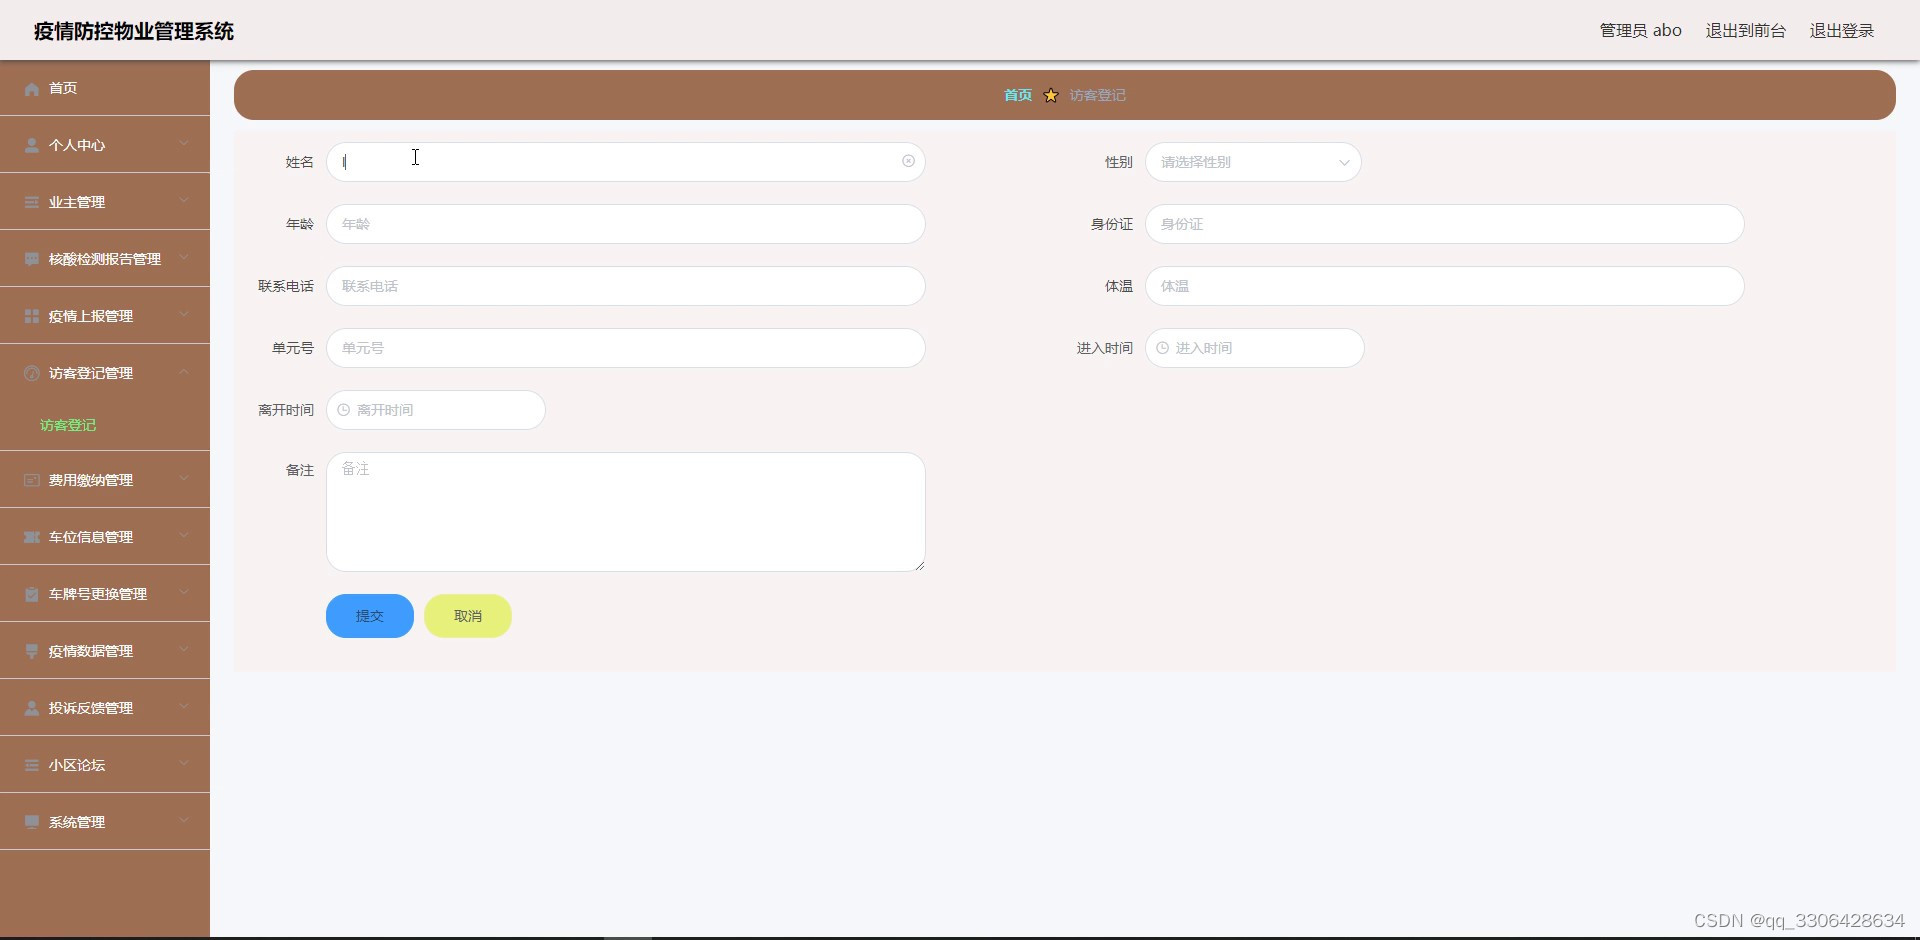Click 退出到前台 in the header

click(x=1746, y=31)
